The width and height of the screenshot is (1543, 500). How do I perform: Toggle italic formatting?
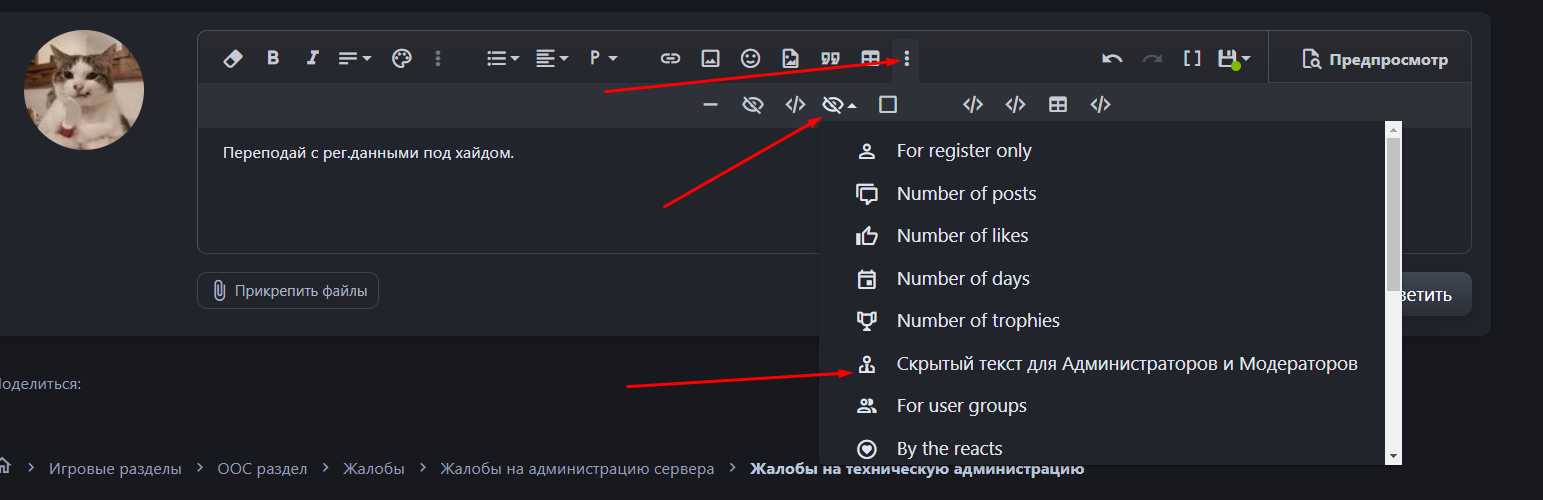[x=312, y=59]
